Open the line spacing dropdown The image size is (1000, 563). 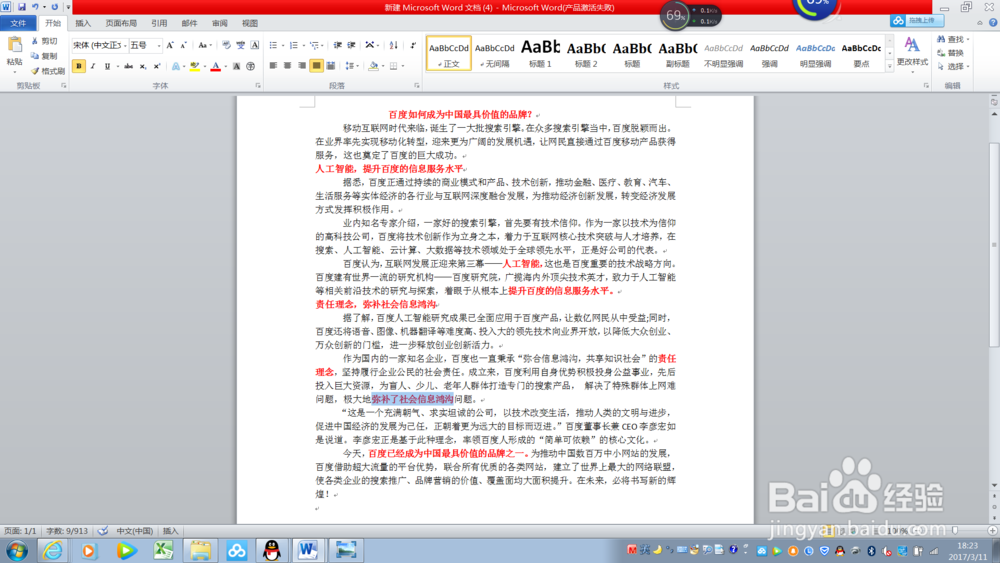[351, 66]
